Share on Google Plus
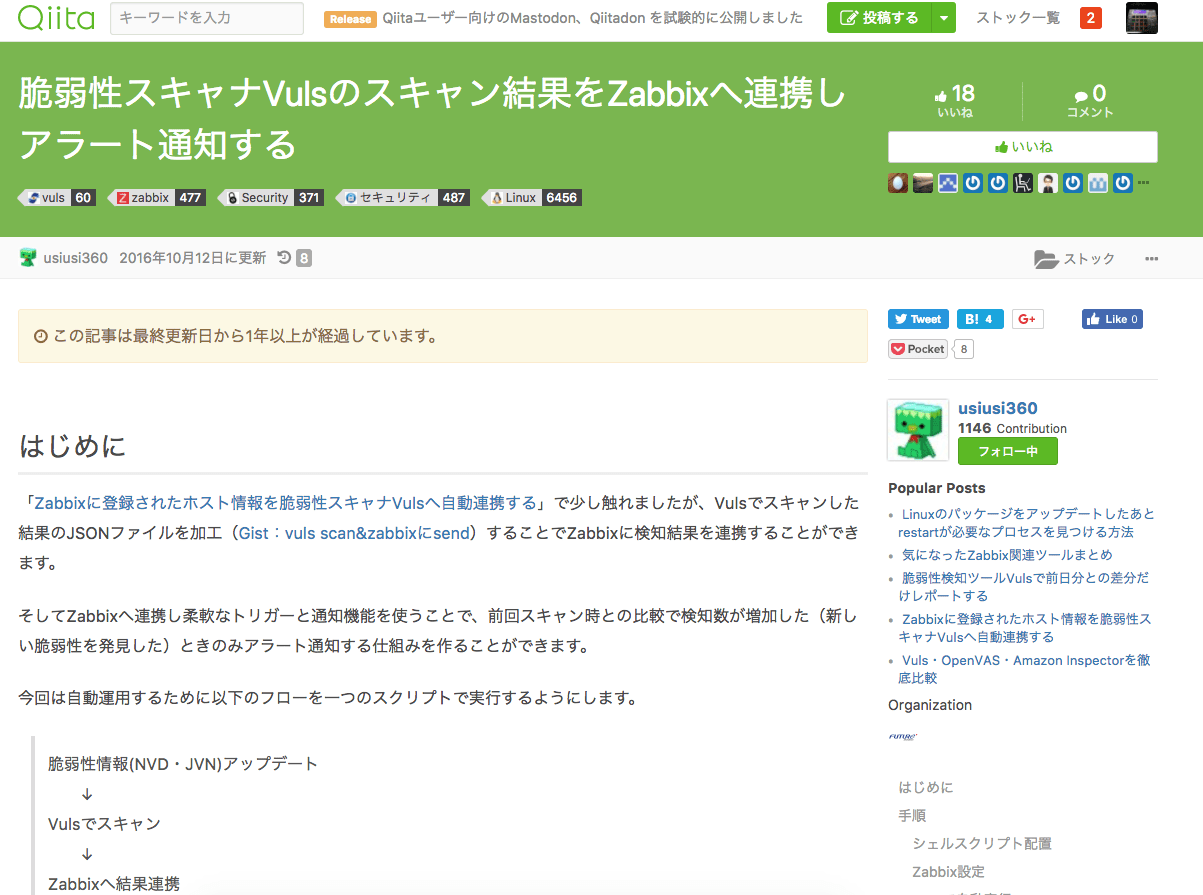The image size is (1203, 895). 1027,319
